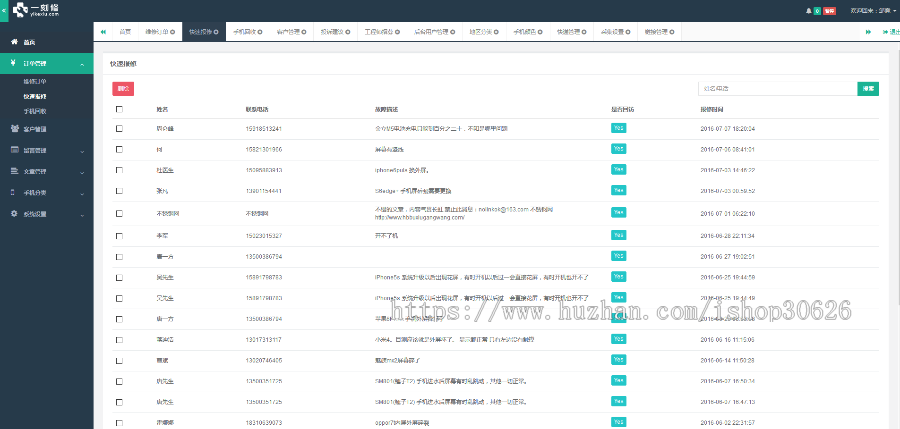This screenshot has width=900, height=429.
Task: Check the S6edge+ row checkbox
Action: tap(119, 191)
